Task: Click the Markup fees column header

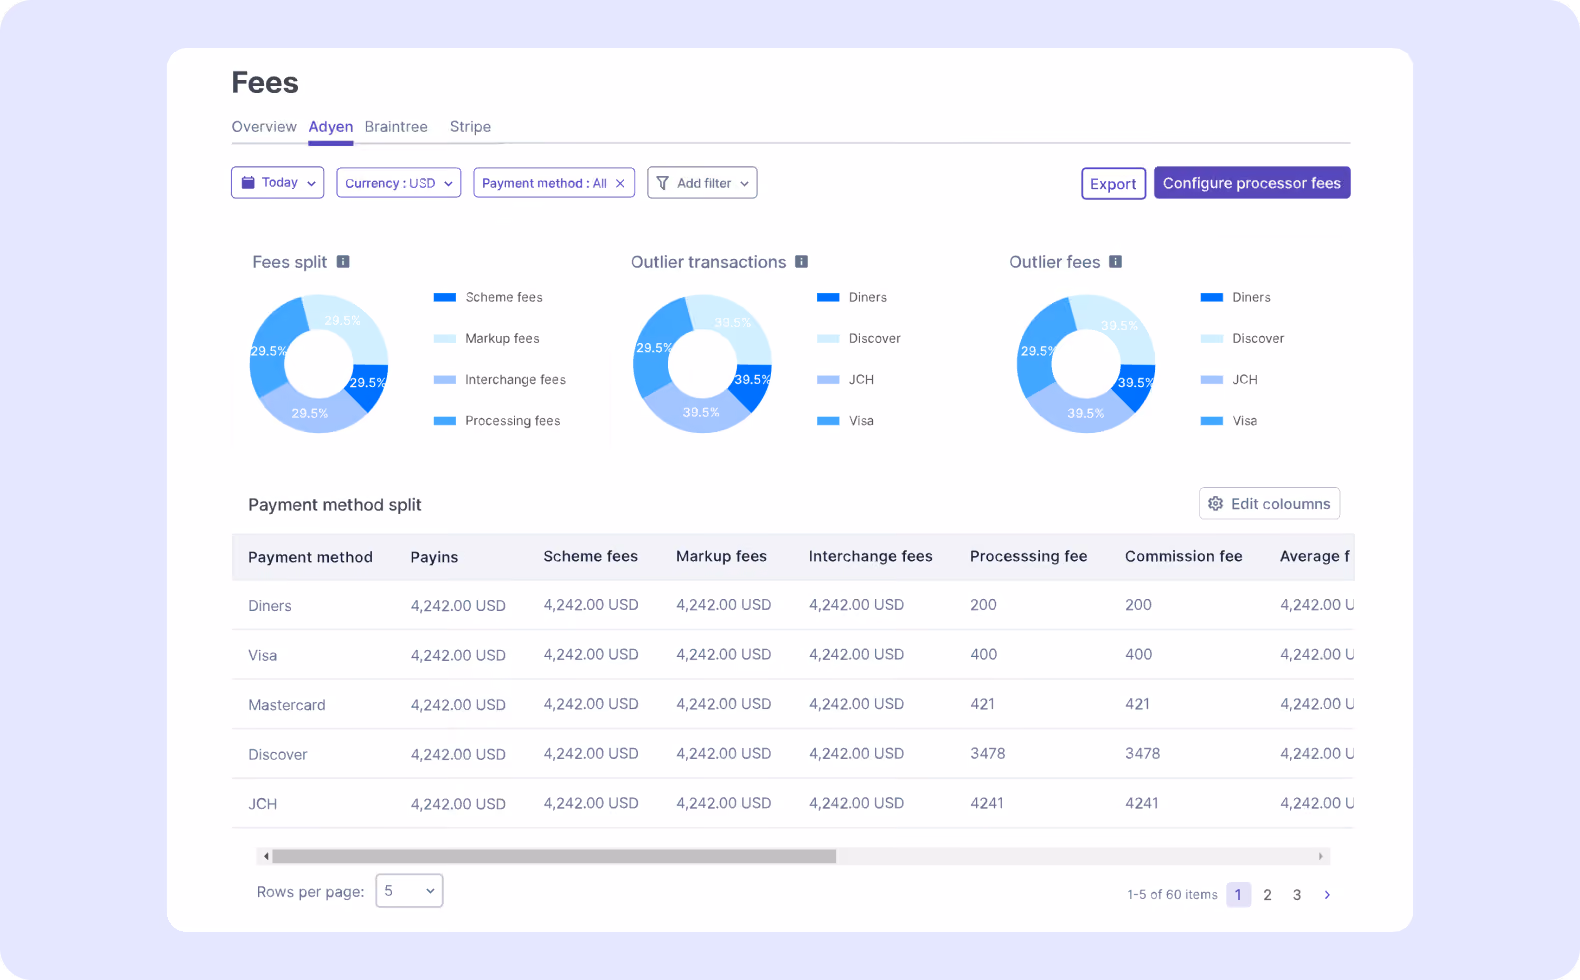Action: click(x=721, y=556)
